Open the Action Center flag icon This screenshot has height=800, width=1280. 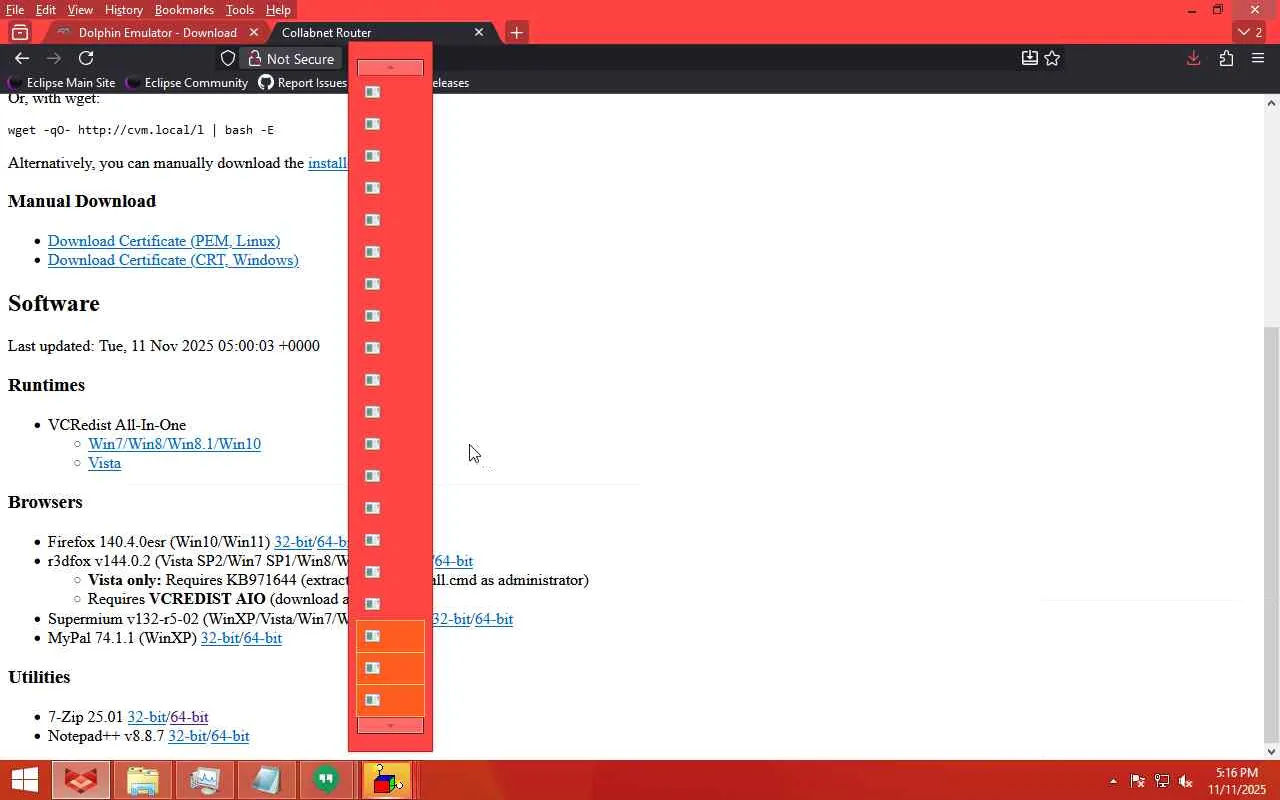click(1138, 781)
